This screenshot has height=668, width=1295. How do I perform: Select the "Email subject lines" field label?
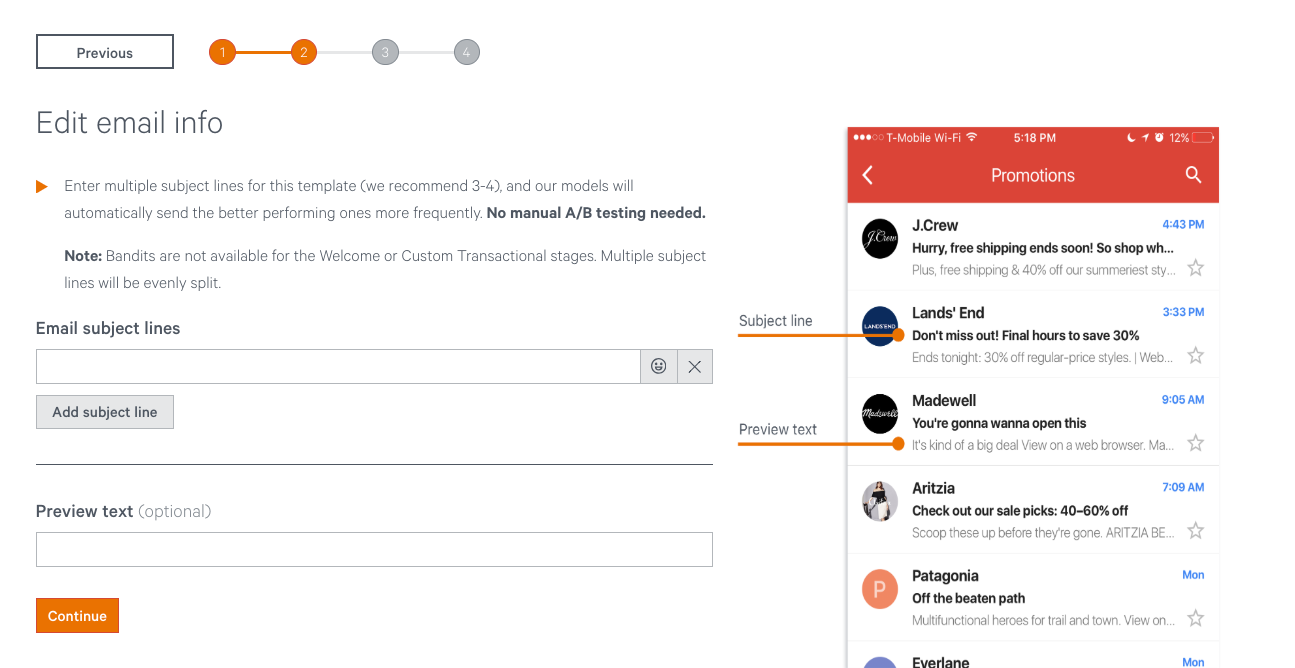(108, 329)
